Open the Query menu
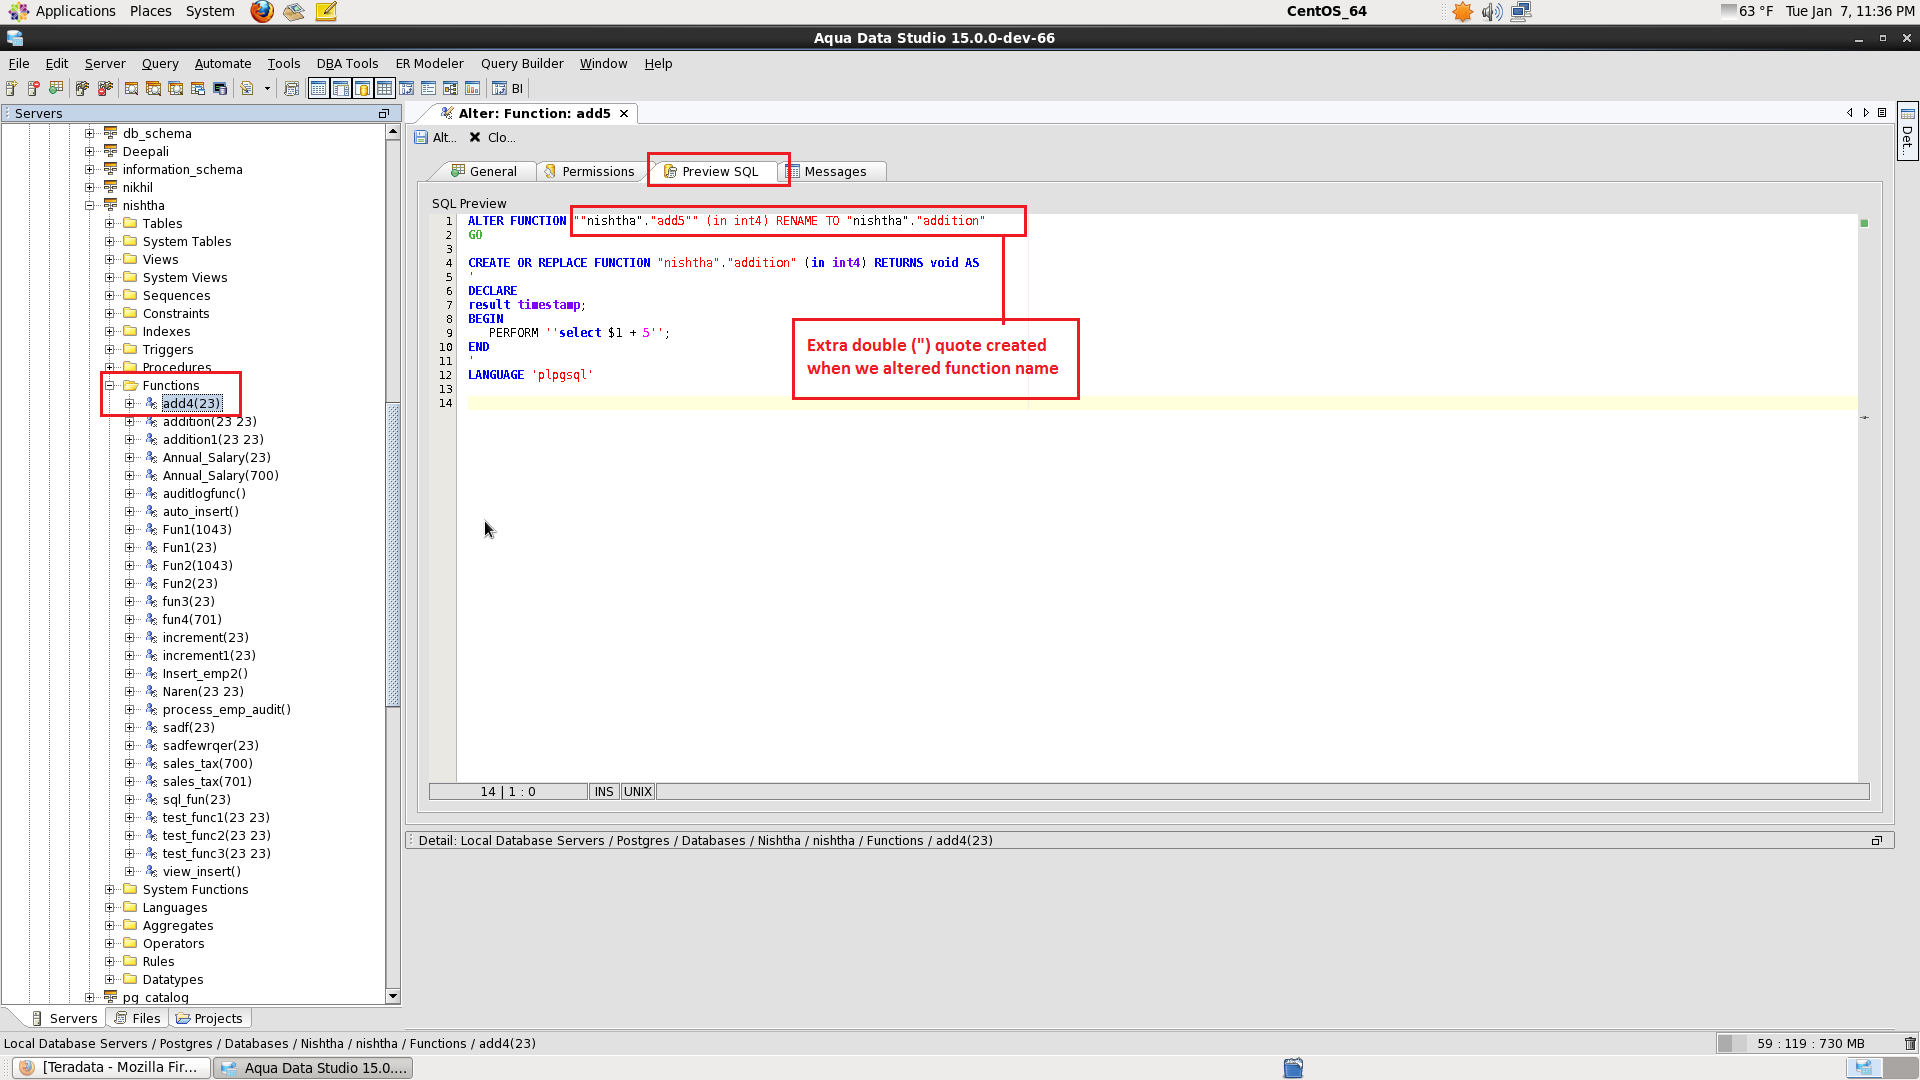1920x1080 pixels. coord(160,63)
